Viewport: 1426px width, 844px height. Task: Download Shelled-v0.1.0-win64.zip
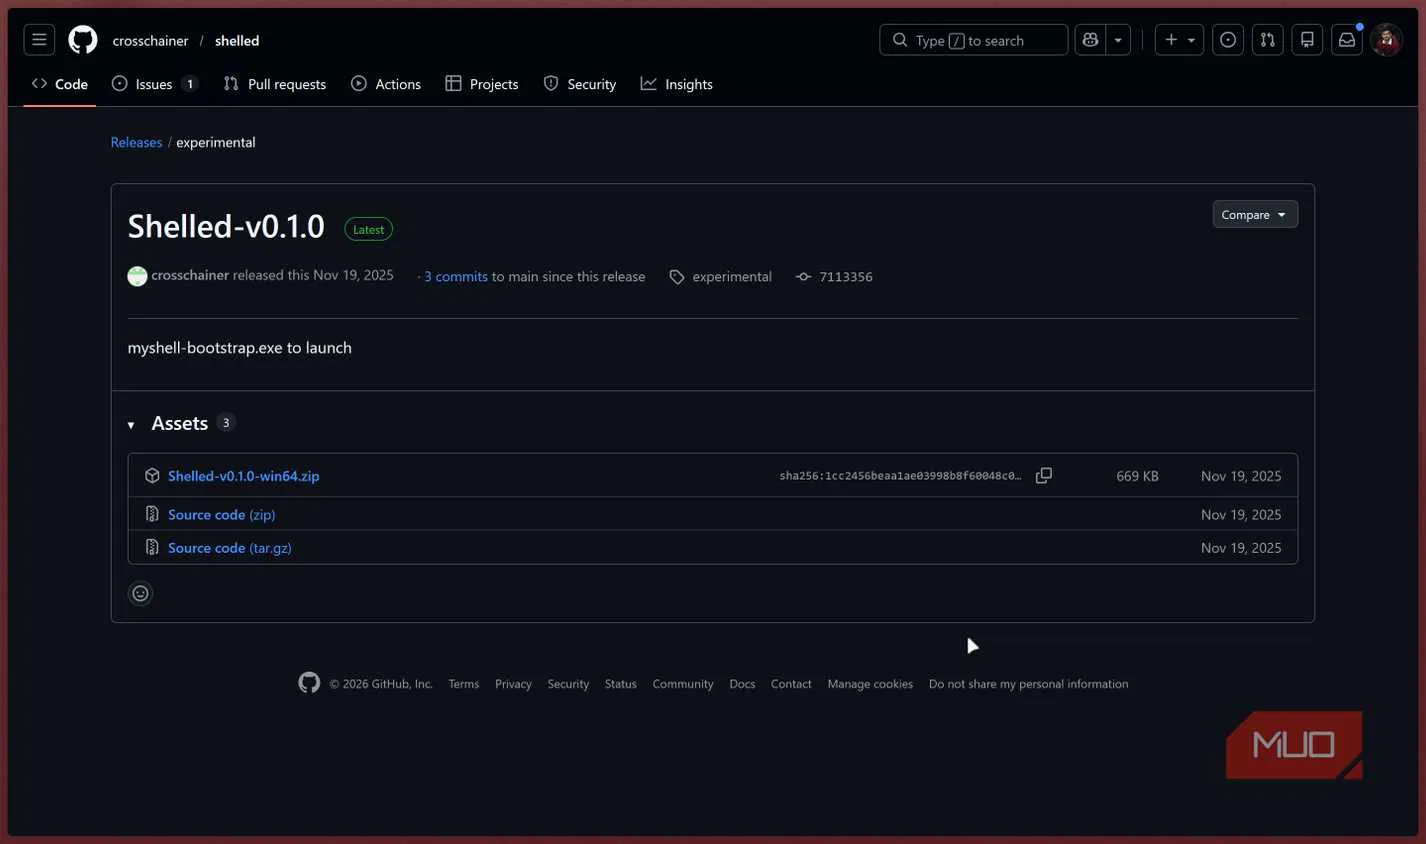244,476
